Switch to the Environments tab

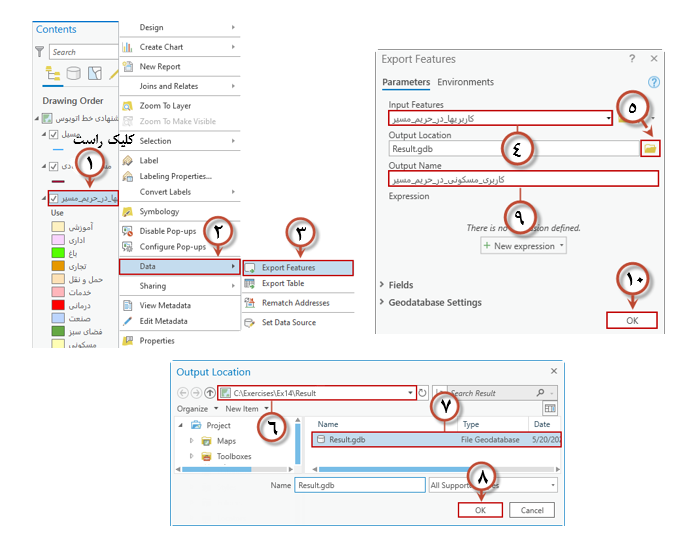click(465, 82)
